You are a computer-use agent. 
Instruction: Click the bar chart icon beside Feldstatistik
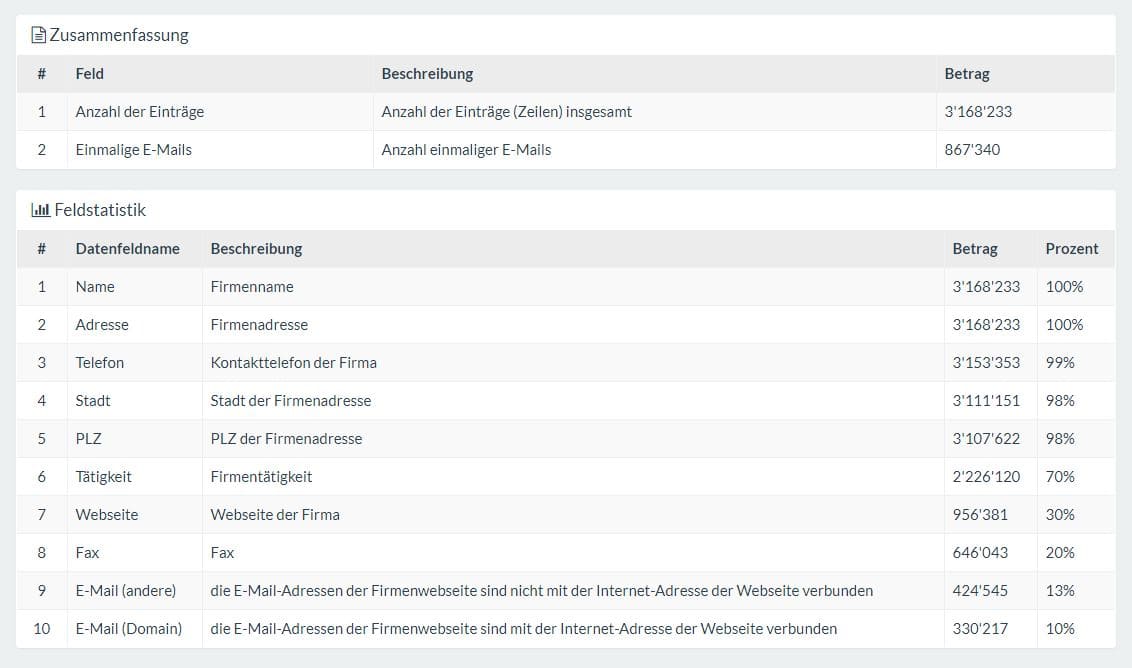tap(40, 210)
